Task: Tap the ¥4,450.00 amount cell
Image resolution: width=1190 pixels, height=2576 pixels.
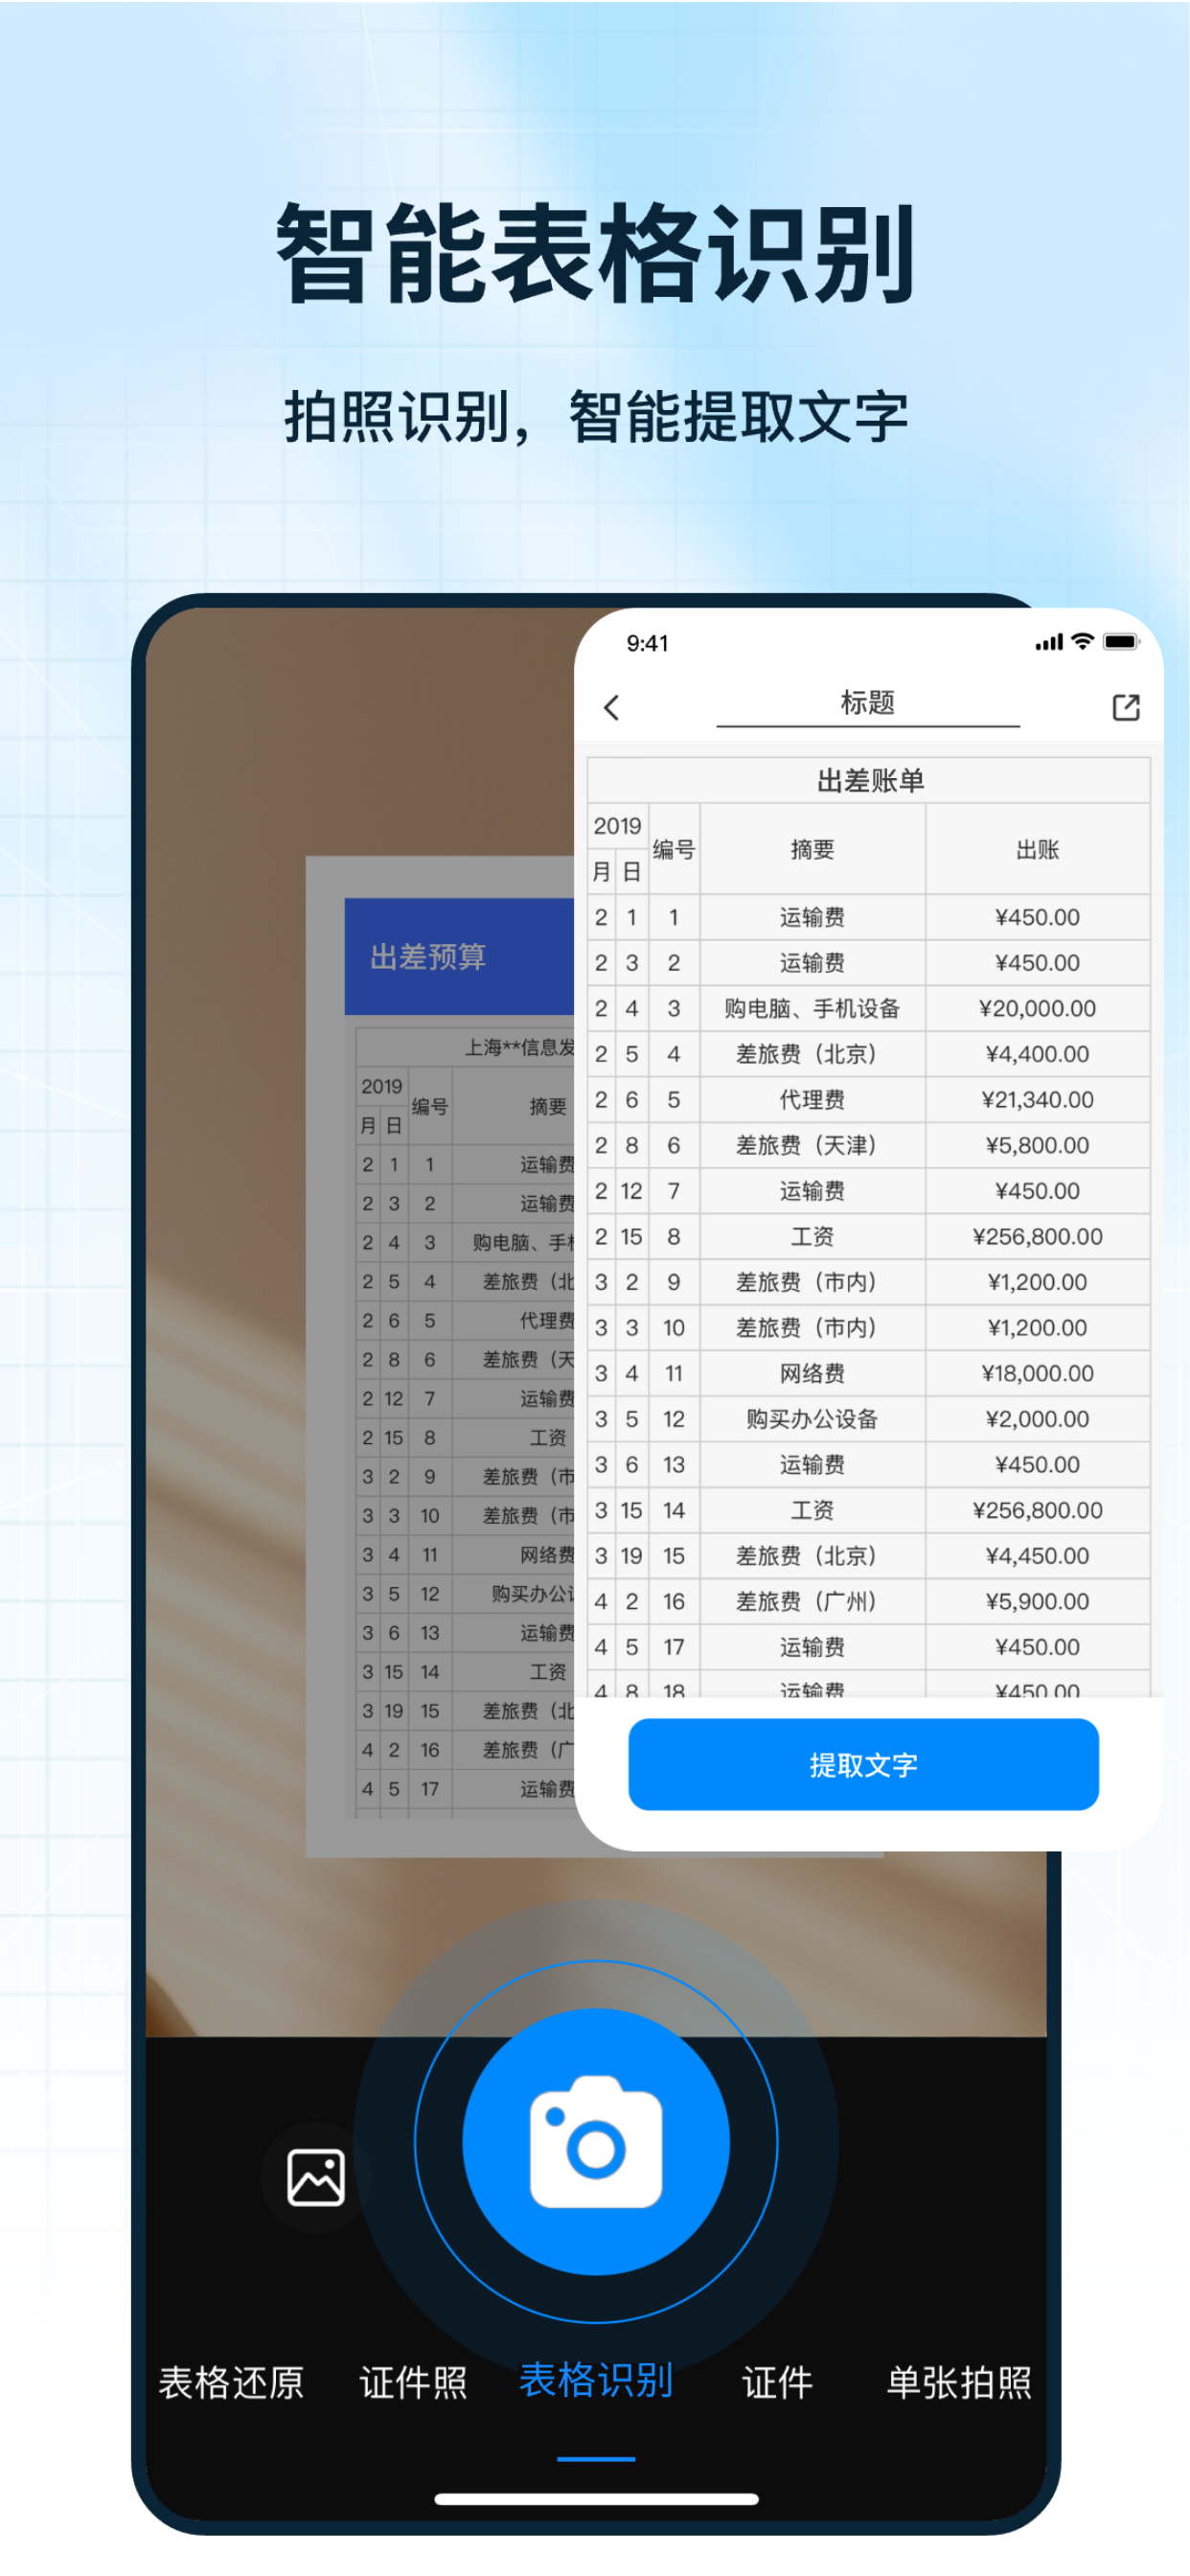Action: click(x=1038, y=1556)
